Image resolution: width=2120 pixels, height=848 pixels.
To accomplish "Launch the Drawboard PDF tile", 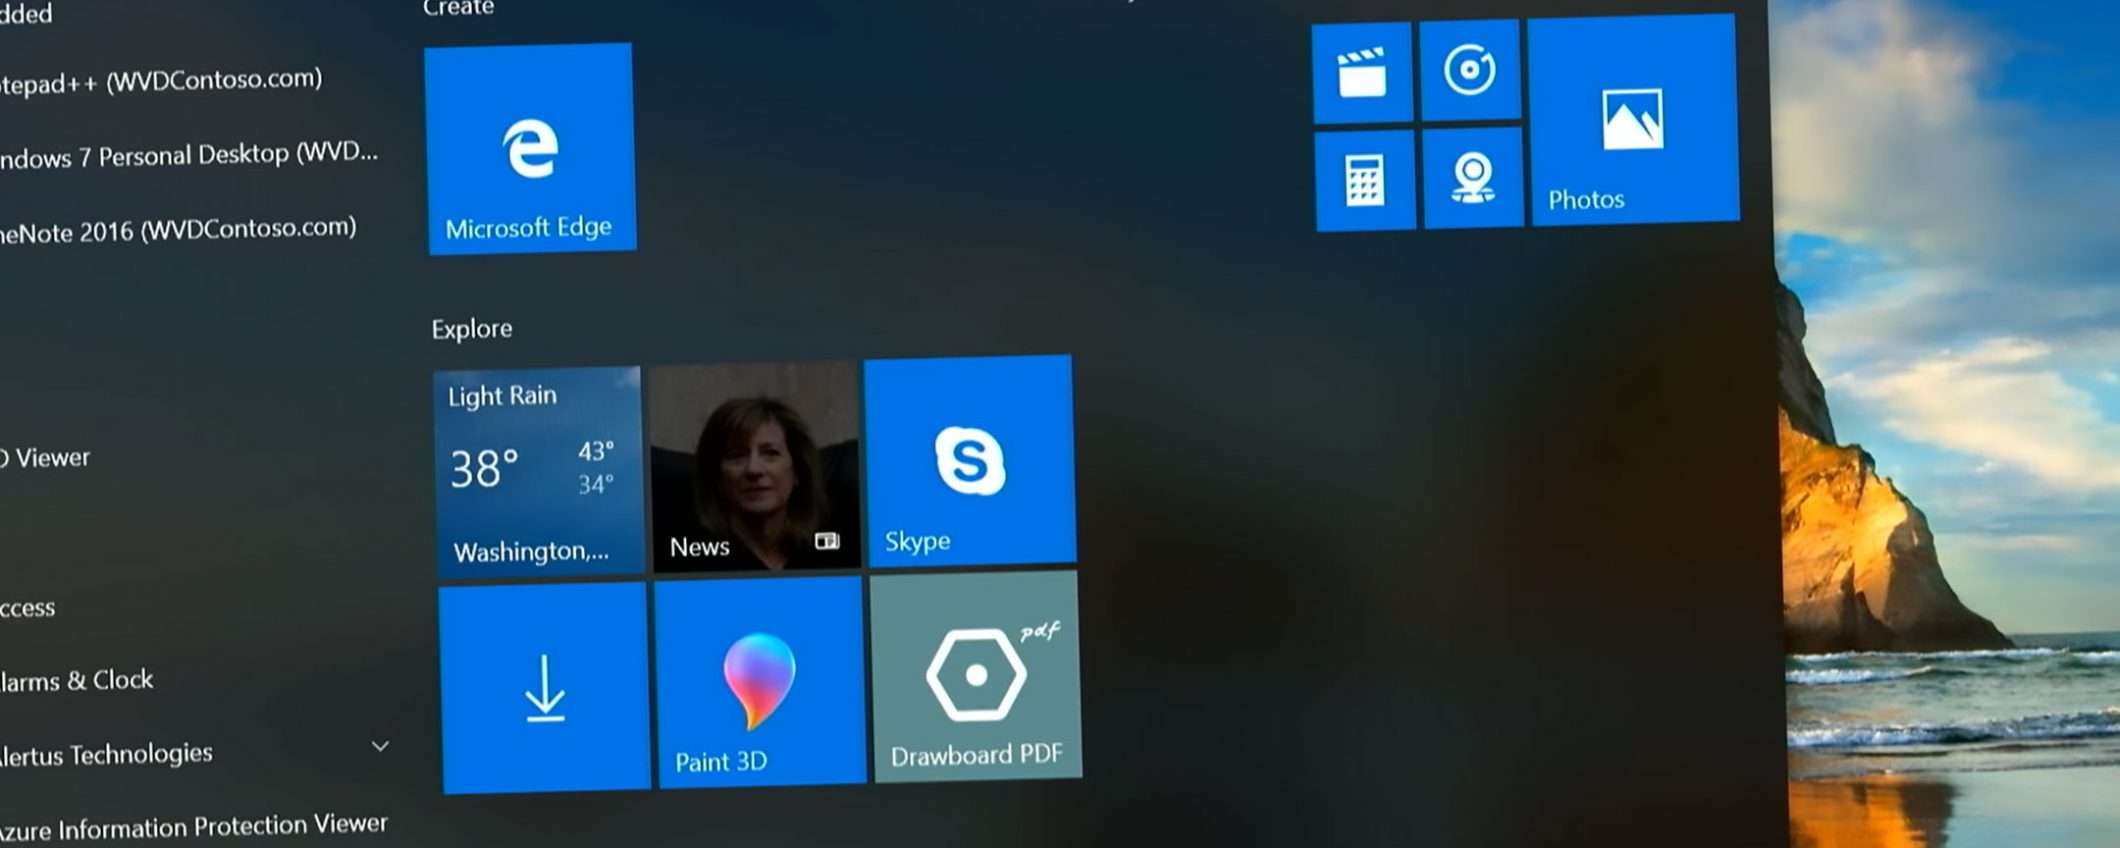I will point(976,677).
